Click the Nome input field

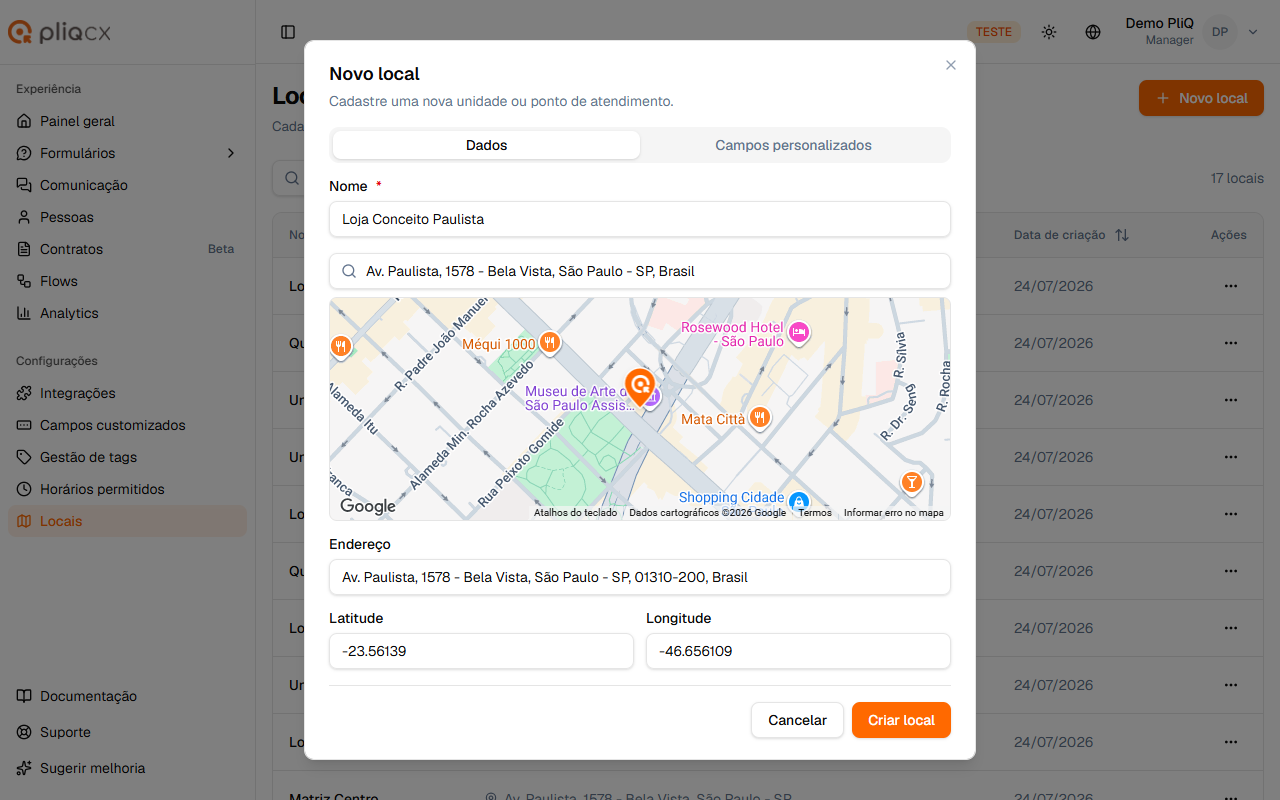(x=640, y=219)
